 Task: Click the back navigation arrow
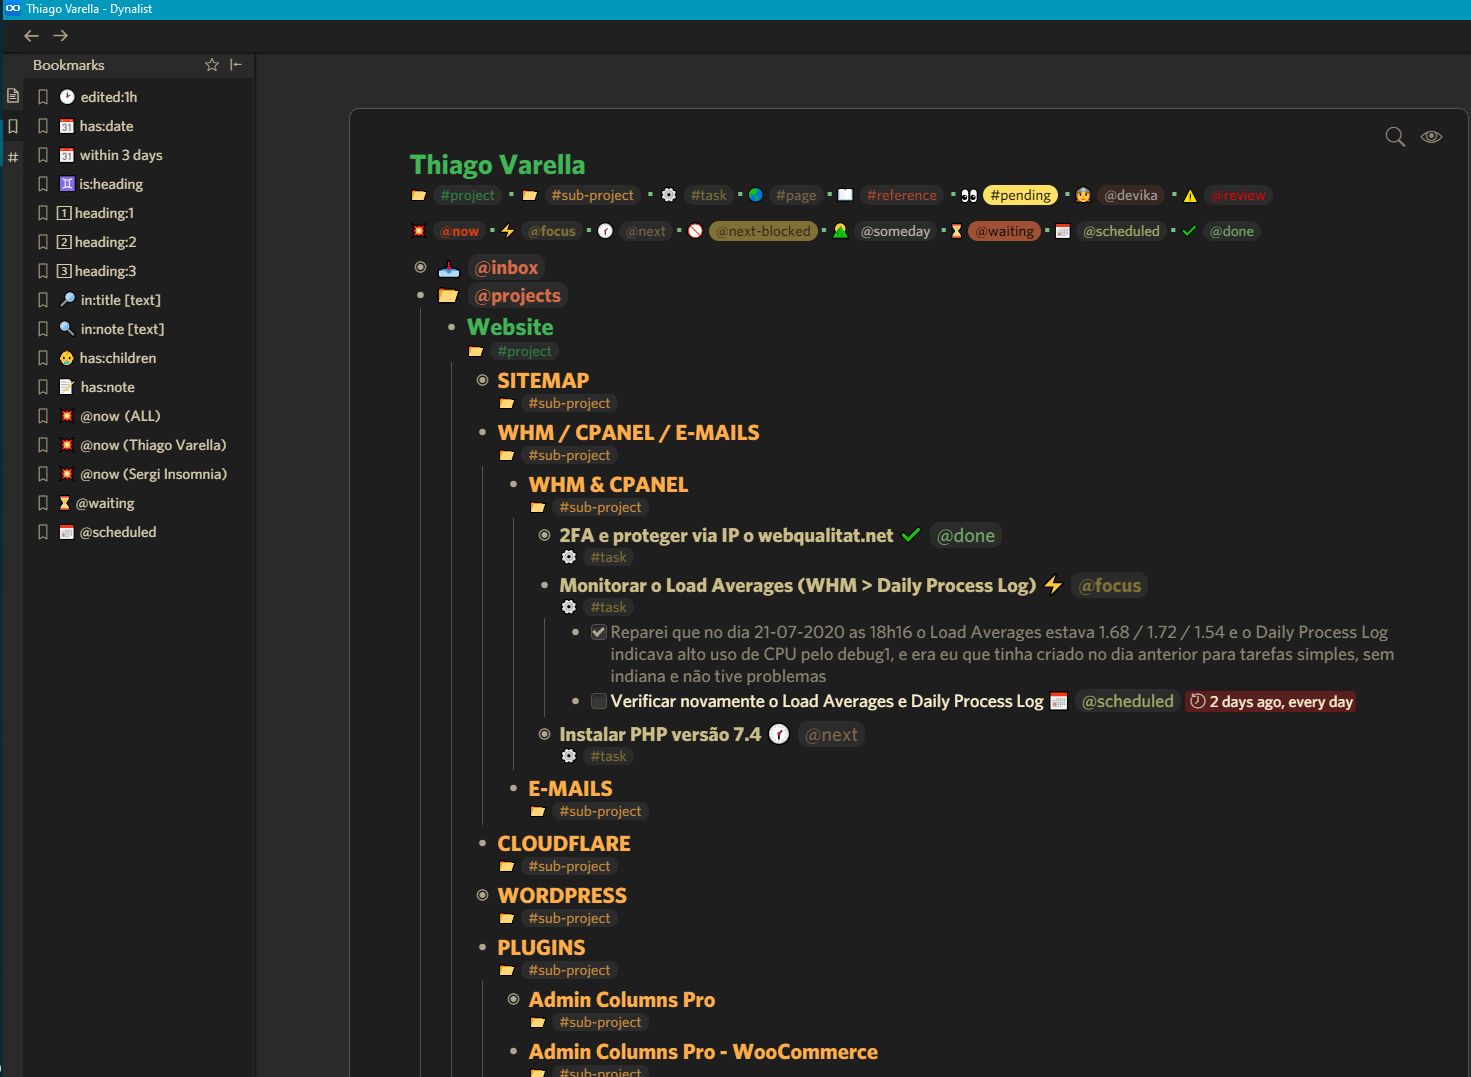(x=32, y=36)
